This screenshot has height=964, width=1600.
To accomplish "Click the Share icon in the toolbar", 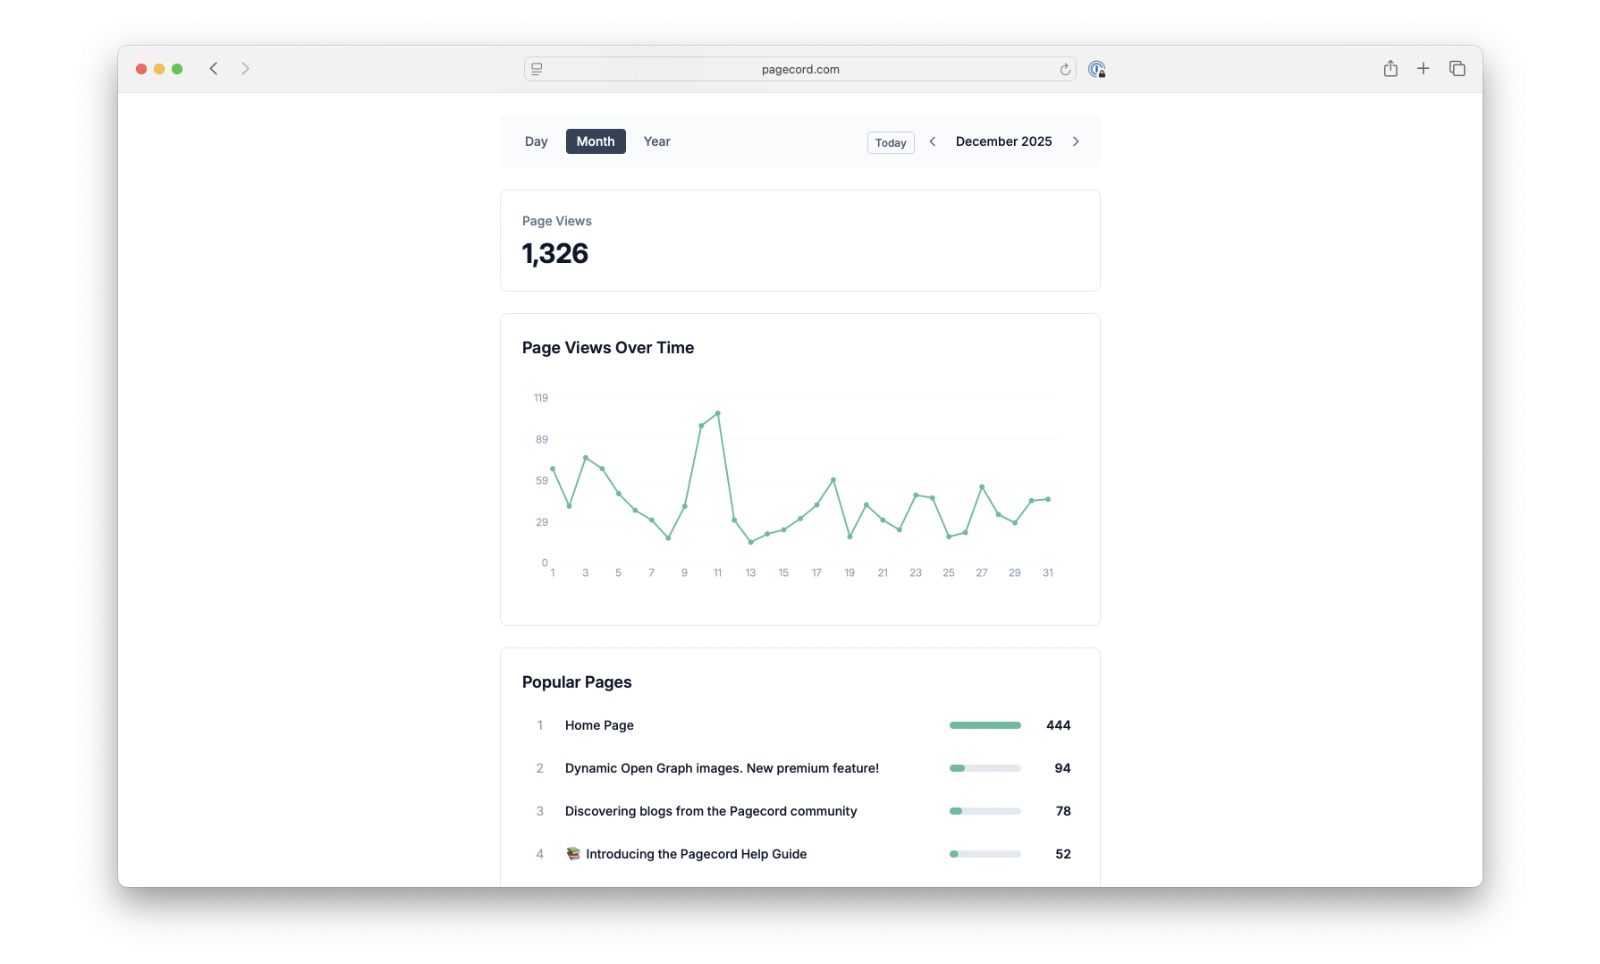I will [1390, 68].
